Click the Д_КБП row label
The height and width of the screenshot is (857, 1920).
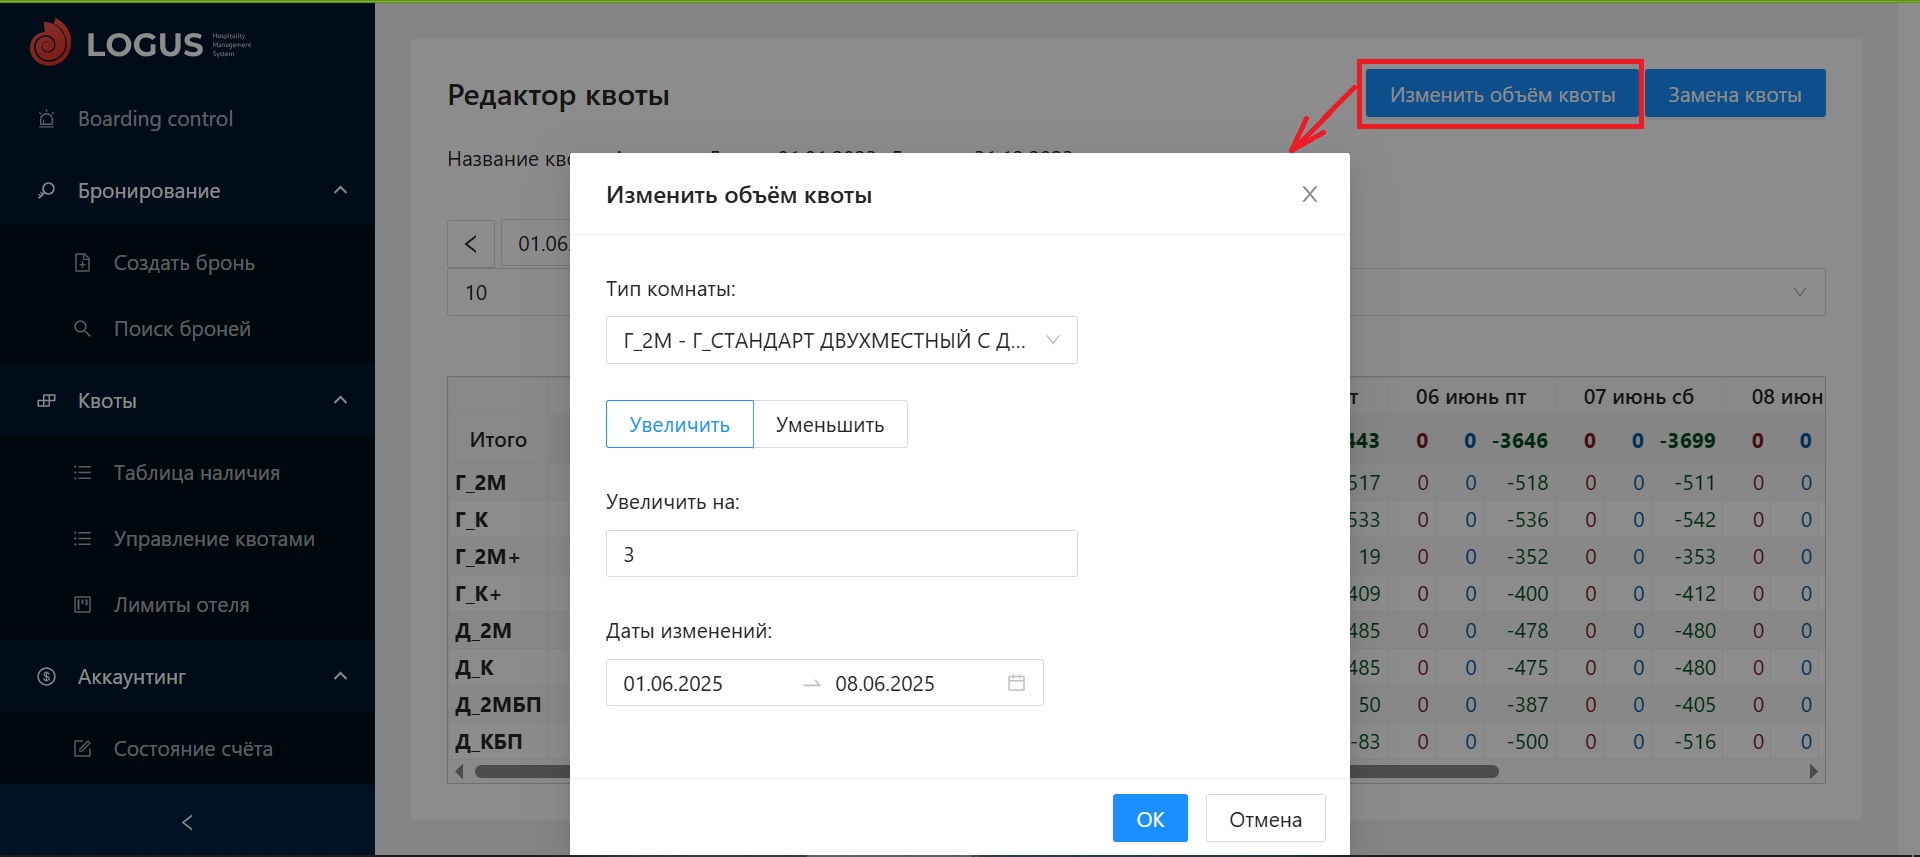[x=489, y=741]
